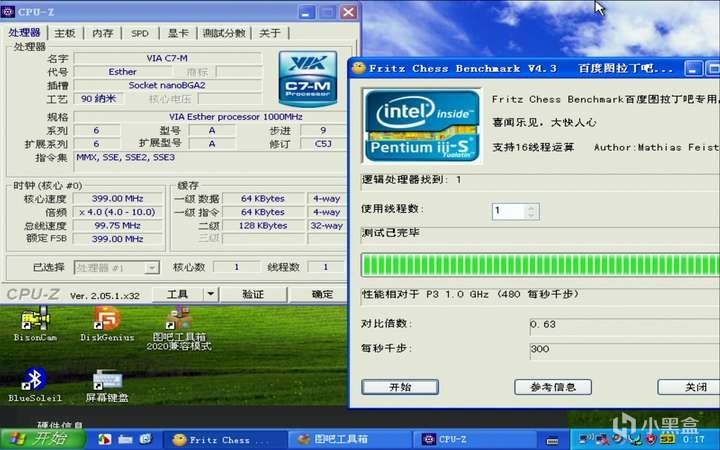Minimize the Fritz Chess Benchmark window
This screenshot has width=720, height=450.
(x=693, y=69)
